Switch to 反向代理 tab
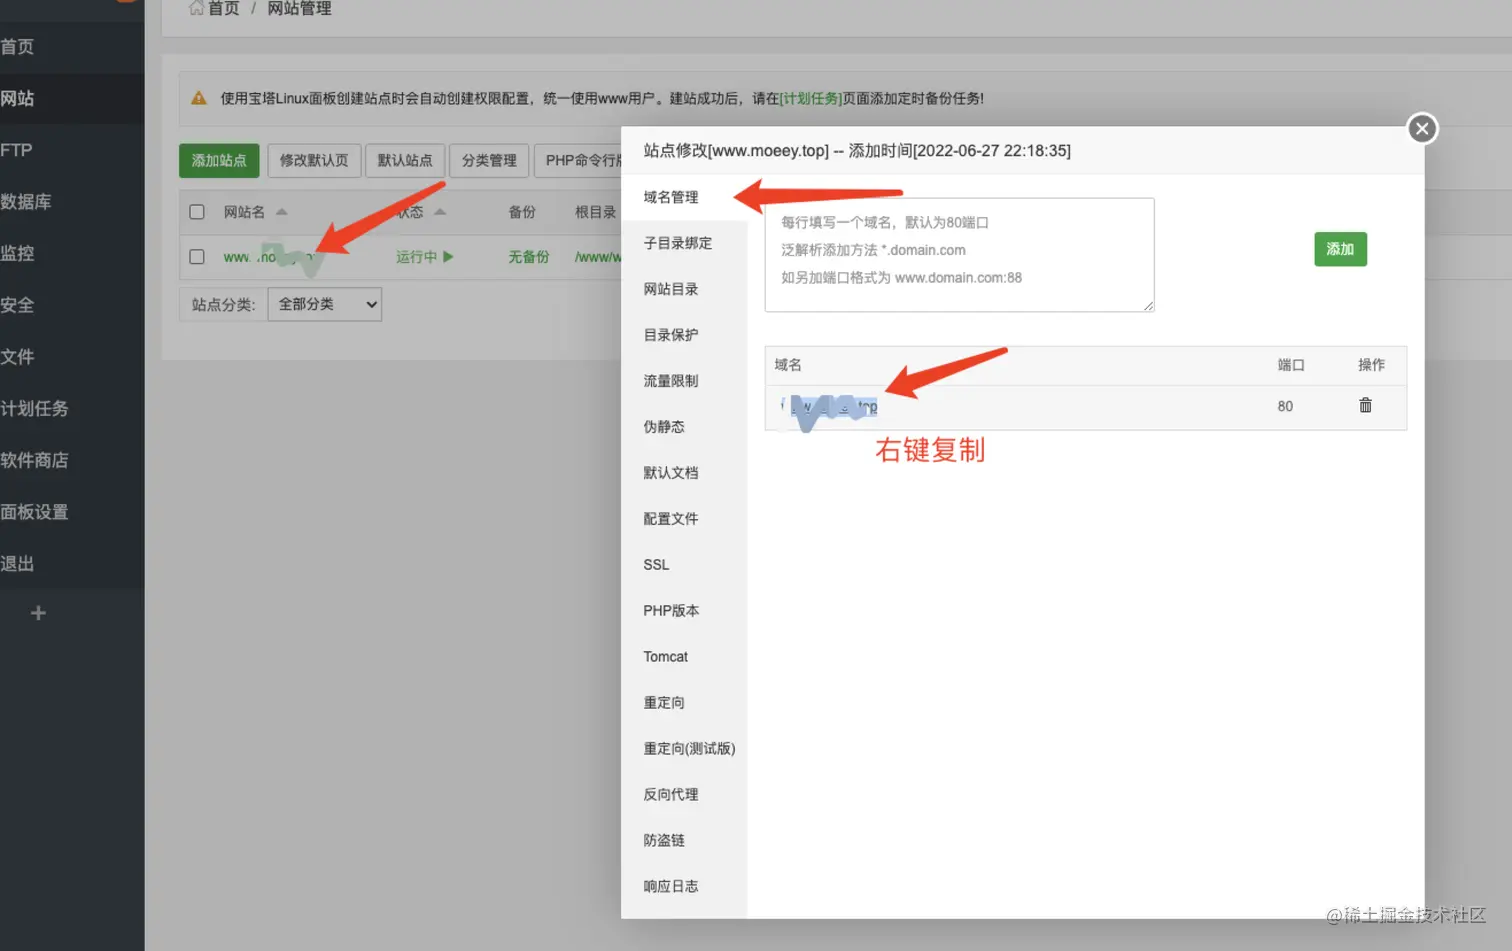This screenshot has height=951, width=1512. [x=671, y=795]
